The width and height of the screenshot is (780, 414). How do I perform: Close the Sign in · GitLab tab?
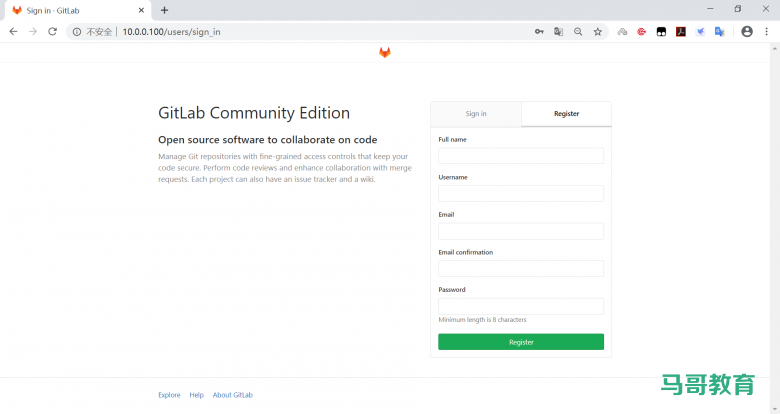tap(141, 10)
